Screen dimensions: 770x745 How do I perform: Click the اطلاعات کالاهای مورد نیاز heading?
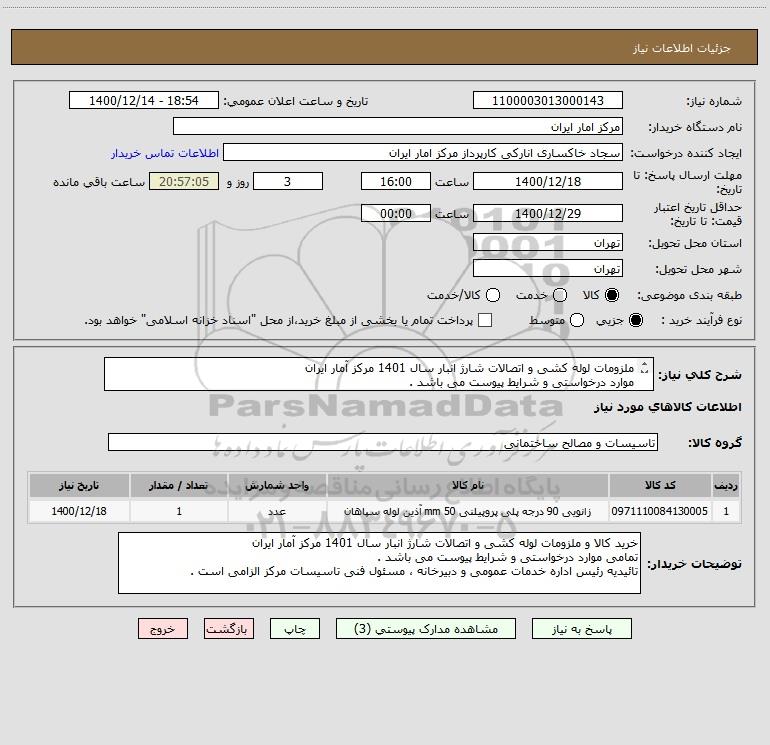pos(668,407)
